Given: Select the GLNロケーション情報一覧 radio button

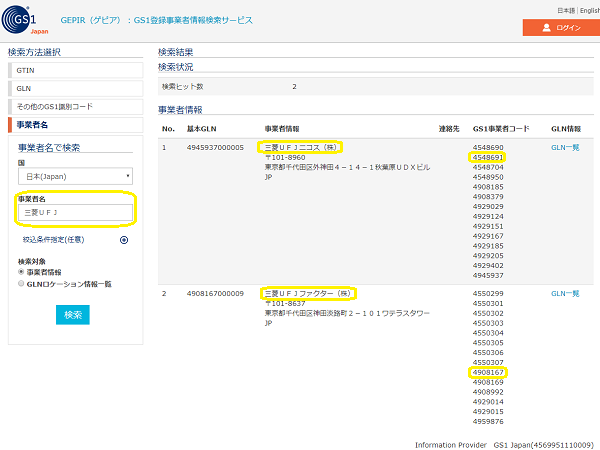Looking at the screenshot, I should tap(21, 284).
